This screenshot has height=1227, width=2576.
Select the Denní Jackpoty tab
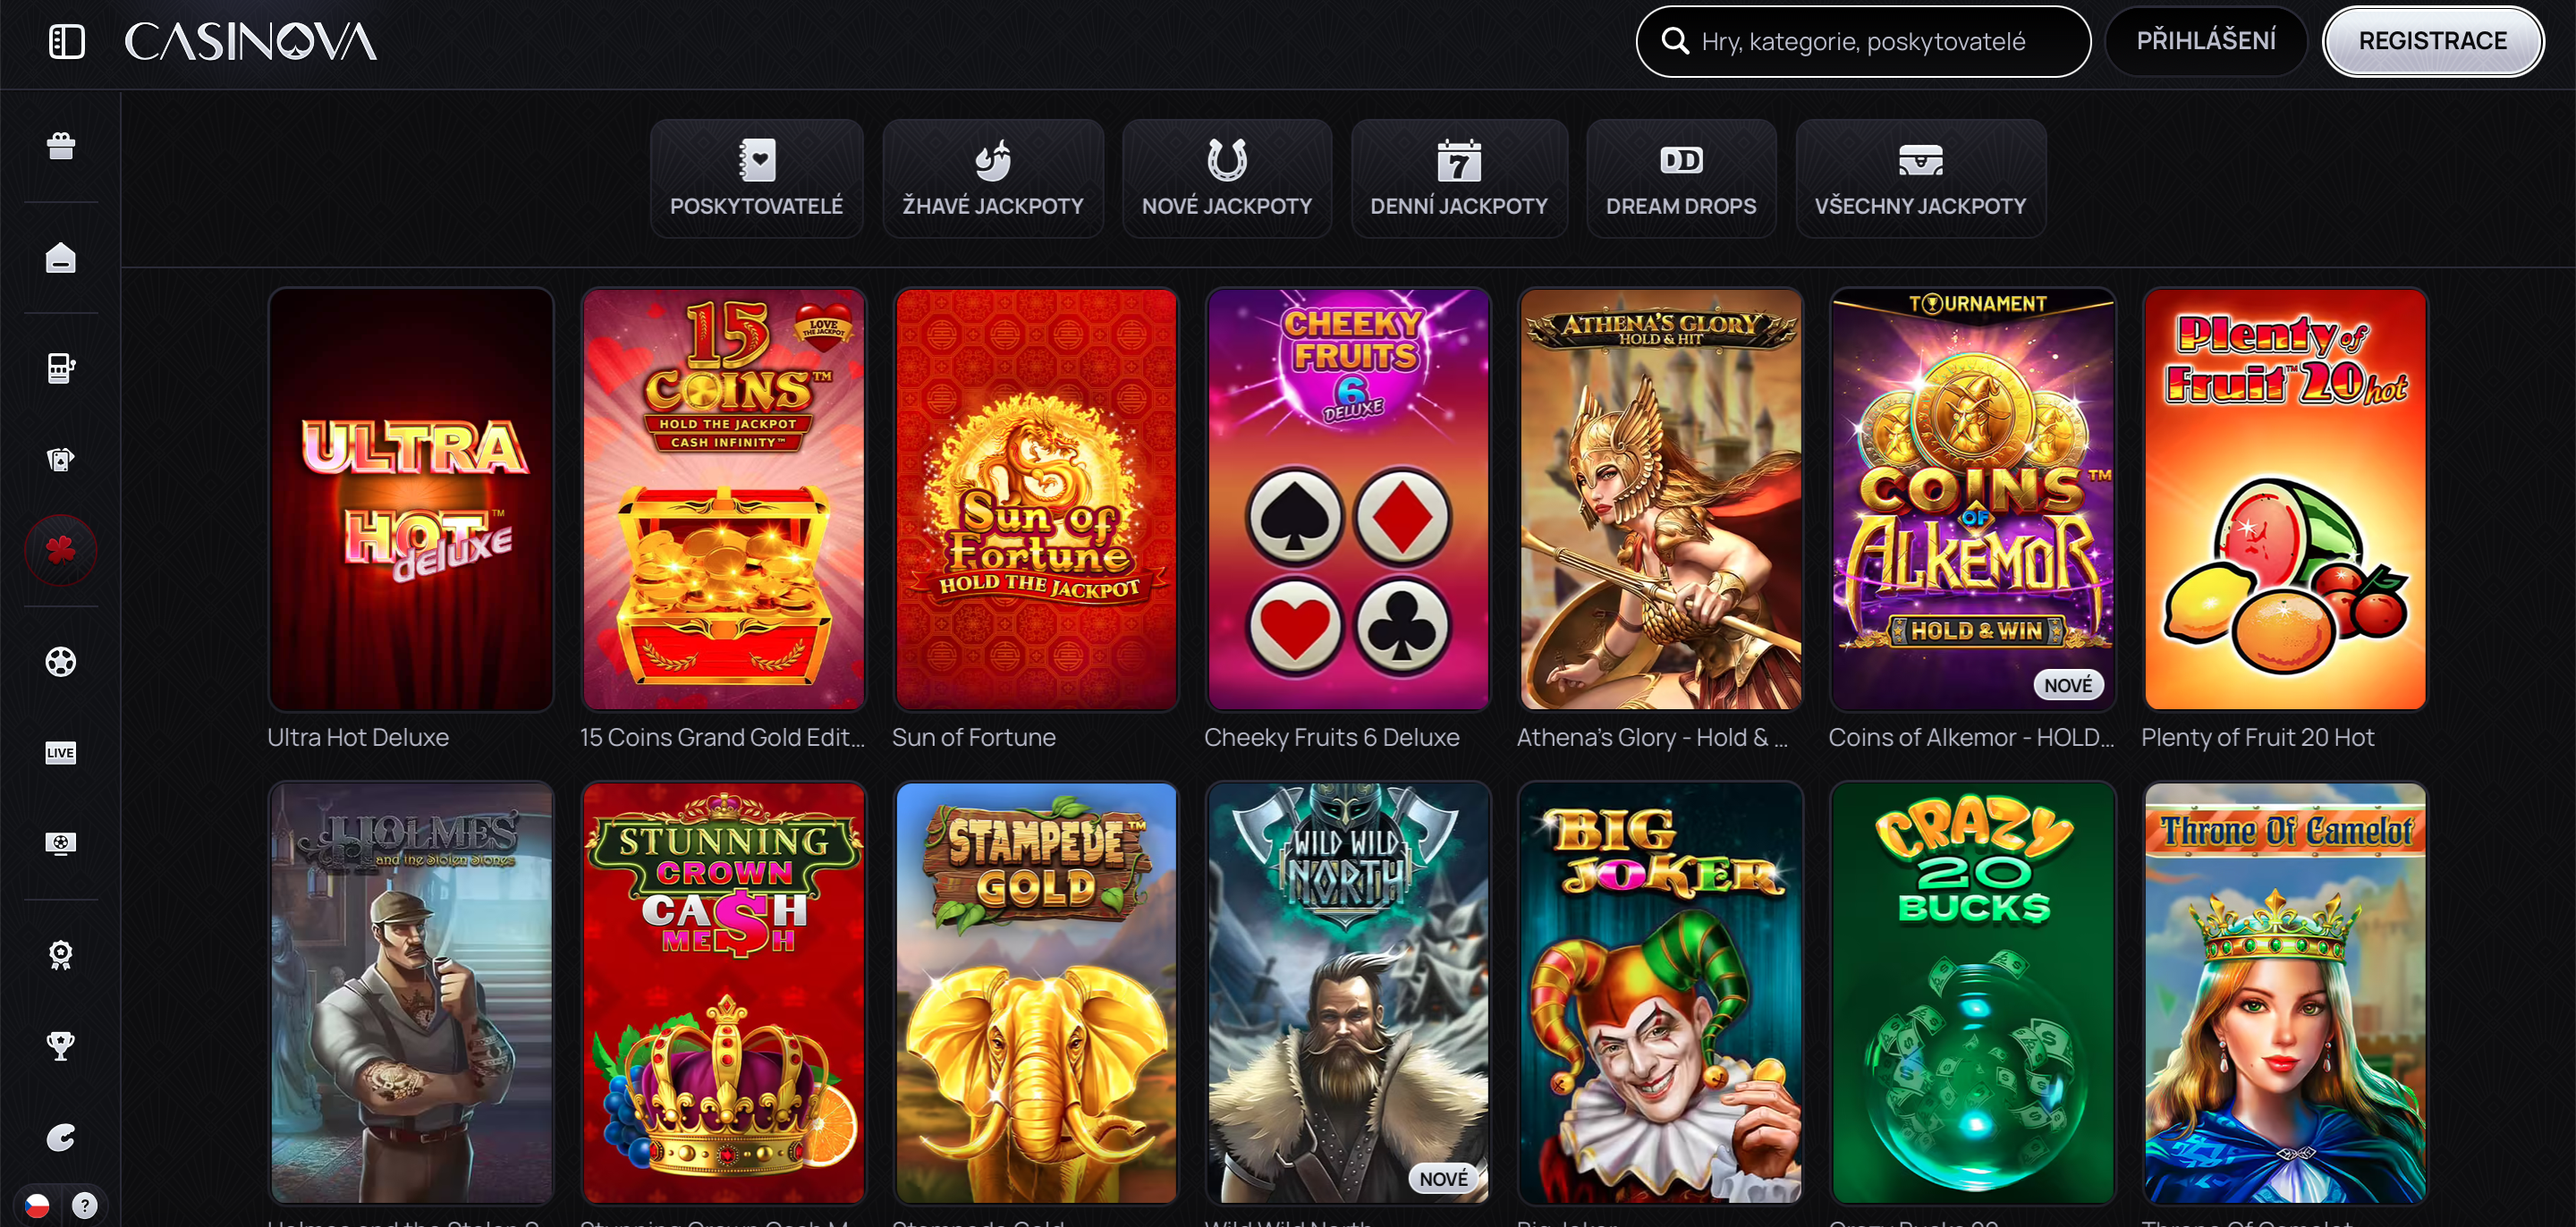click(1458, 179)
